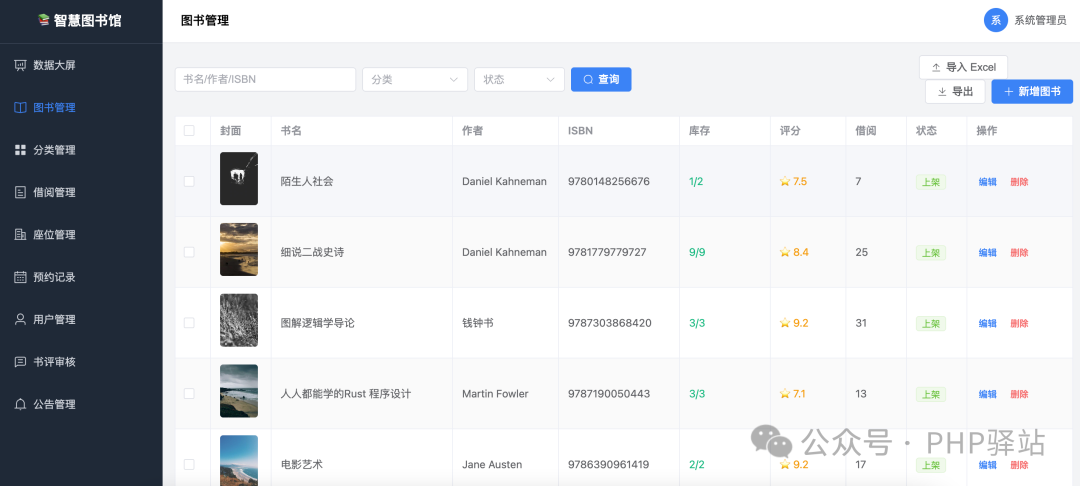Edit the book 陌生人社会

[x=988, y=182]
